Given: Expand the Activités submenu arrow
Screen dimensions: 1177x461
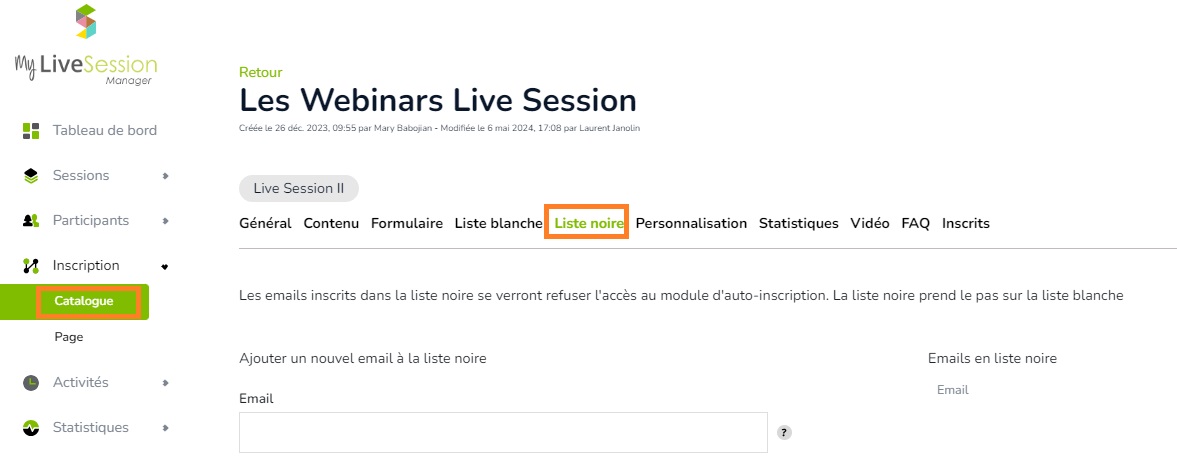Looking at the screenshot, I should pos(165,383).
